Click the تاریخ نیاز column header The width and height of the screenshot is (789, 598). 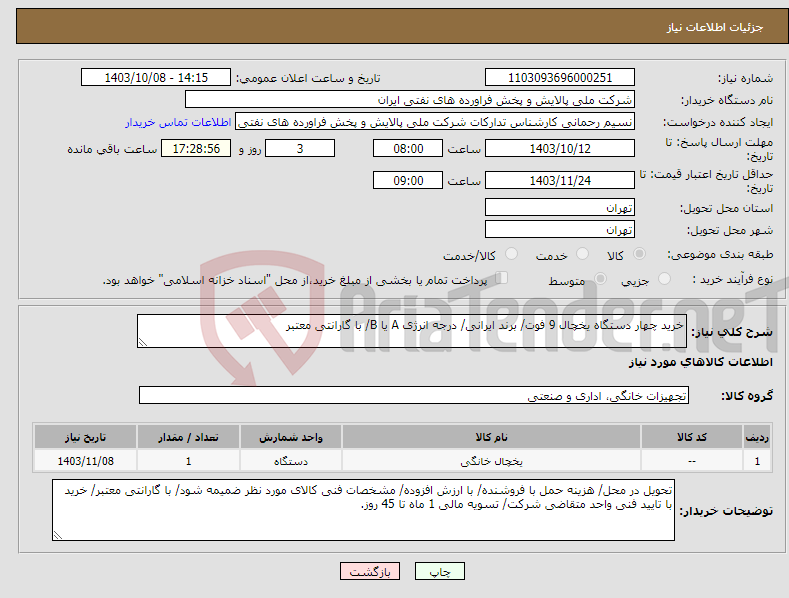pyautogui.click(x=86, y=437)
